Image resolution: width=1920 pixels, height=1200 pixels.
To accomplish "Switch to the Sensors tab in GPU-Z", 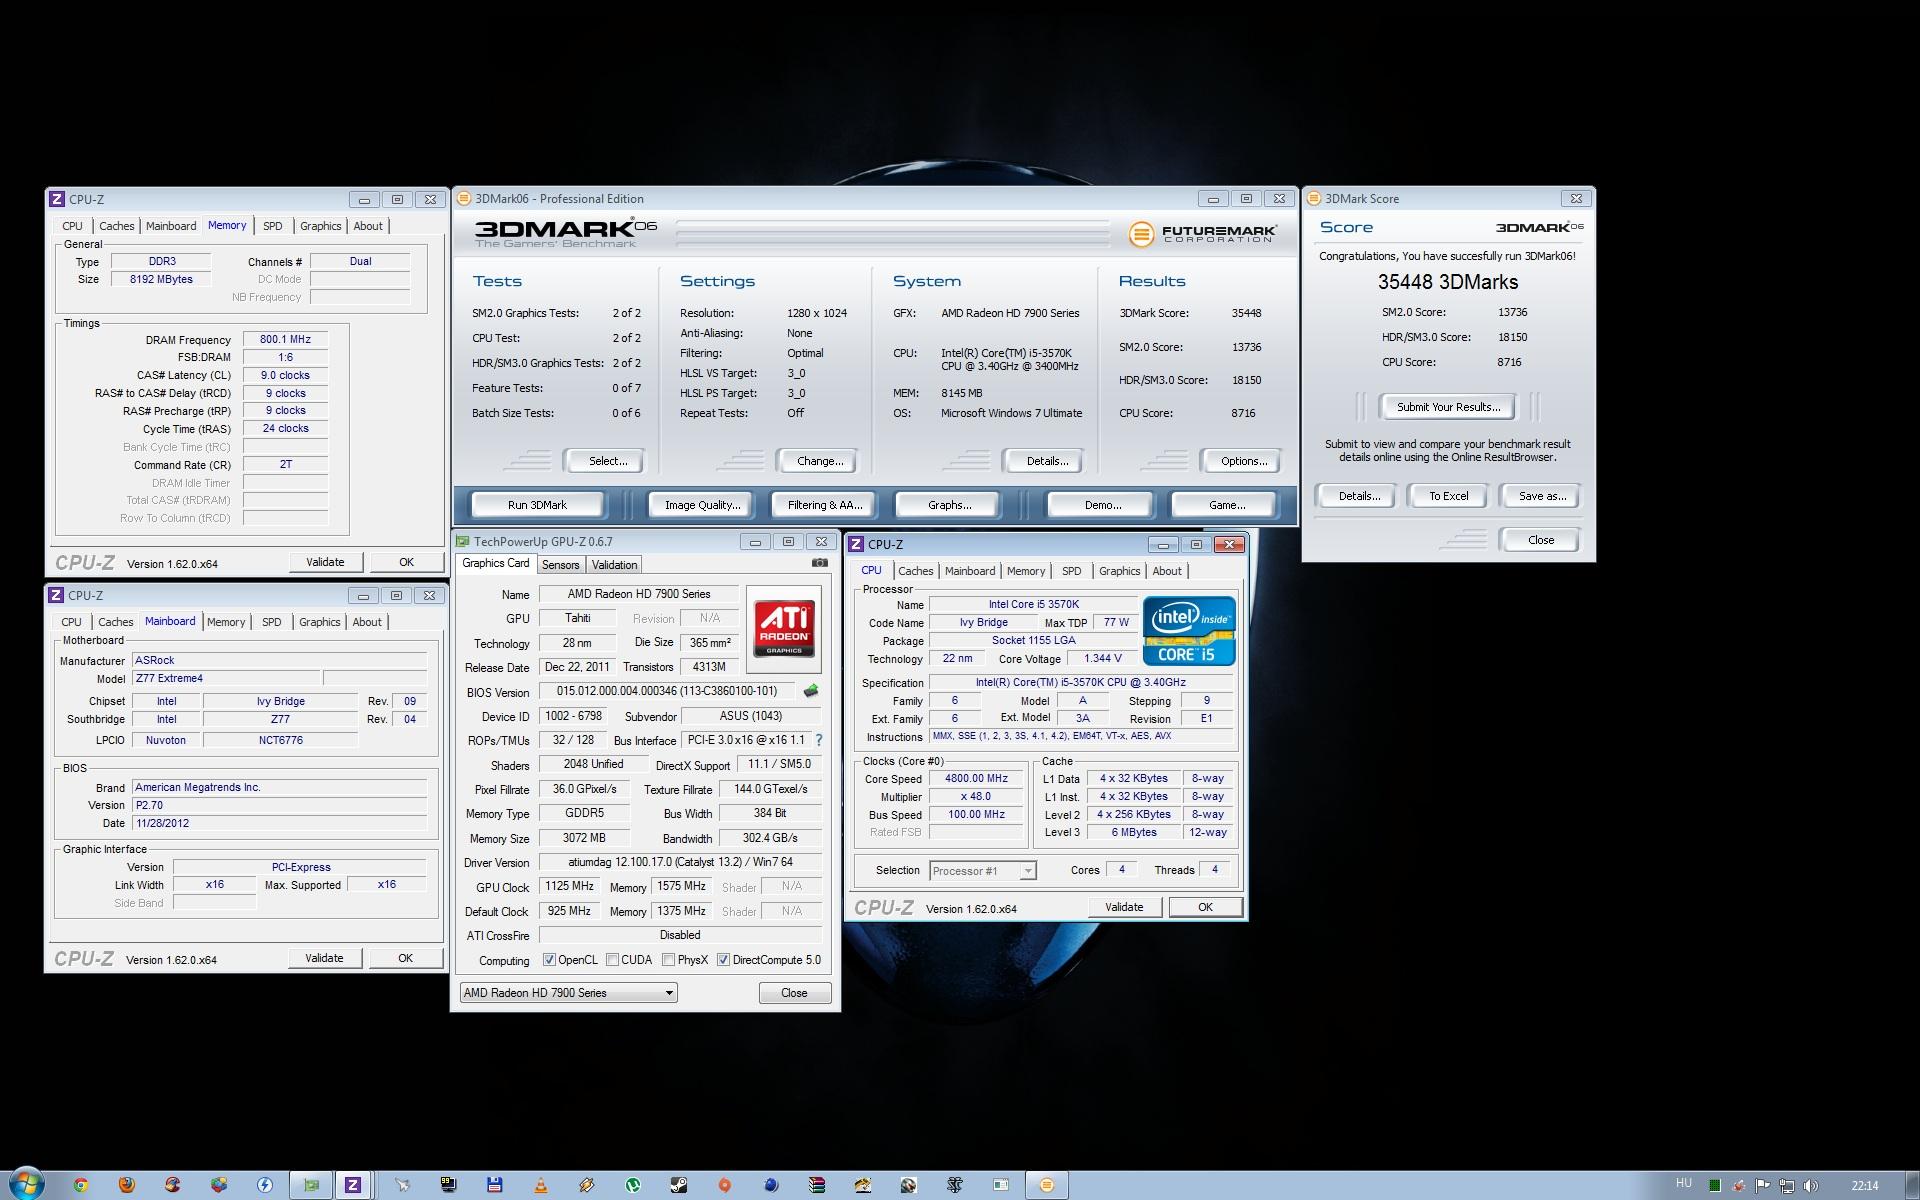I will (x=560, y=565).
